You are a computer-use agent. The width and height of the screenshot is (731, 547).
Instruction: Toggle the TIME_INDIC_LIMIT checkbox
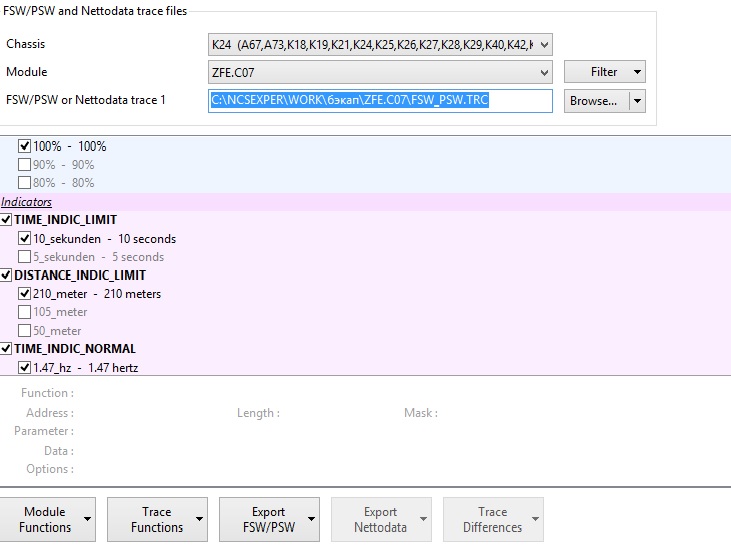click(7, 220)
